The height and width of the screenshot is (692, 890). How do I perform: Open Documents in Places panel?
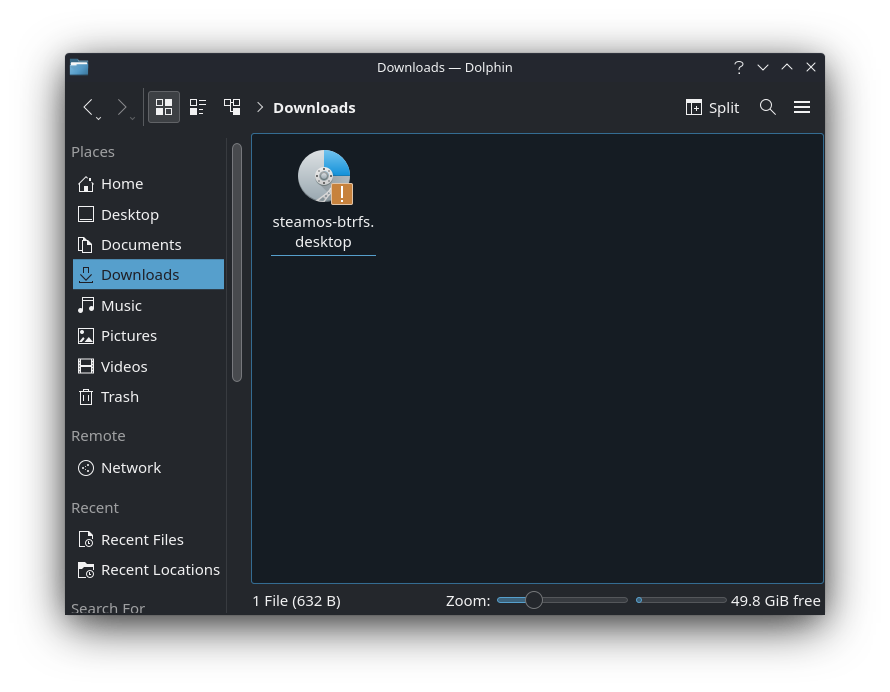pos(149,245)
